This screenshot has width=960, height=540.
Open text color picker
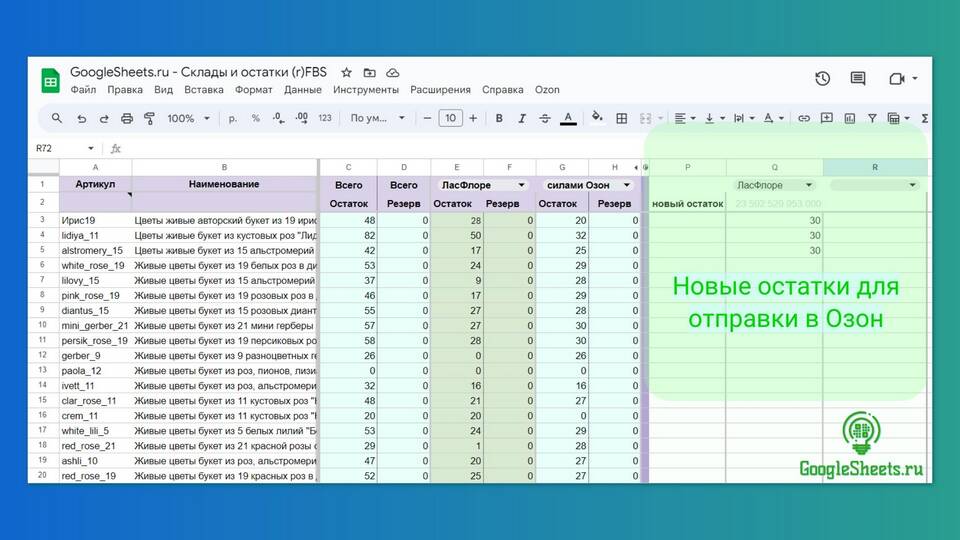click(x=568, y=118)
